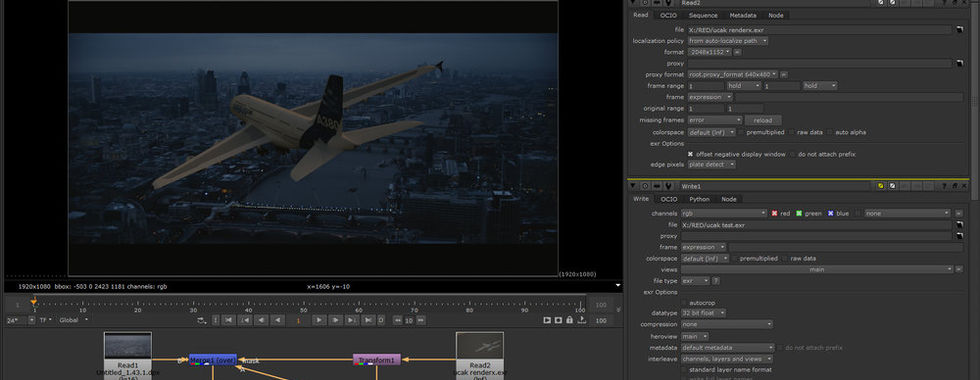Click the Read1 node thumbnail

pyautogui.click(x=128, y=345)
